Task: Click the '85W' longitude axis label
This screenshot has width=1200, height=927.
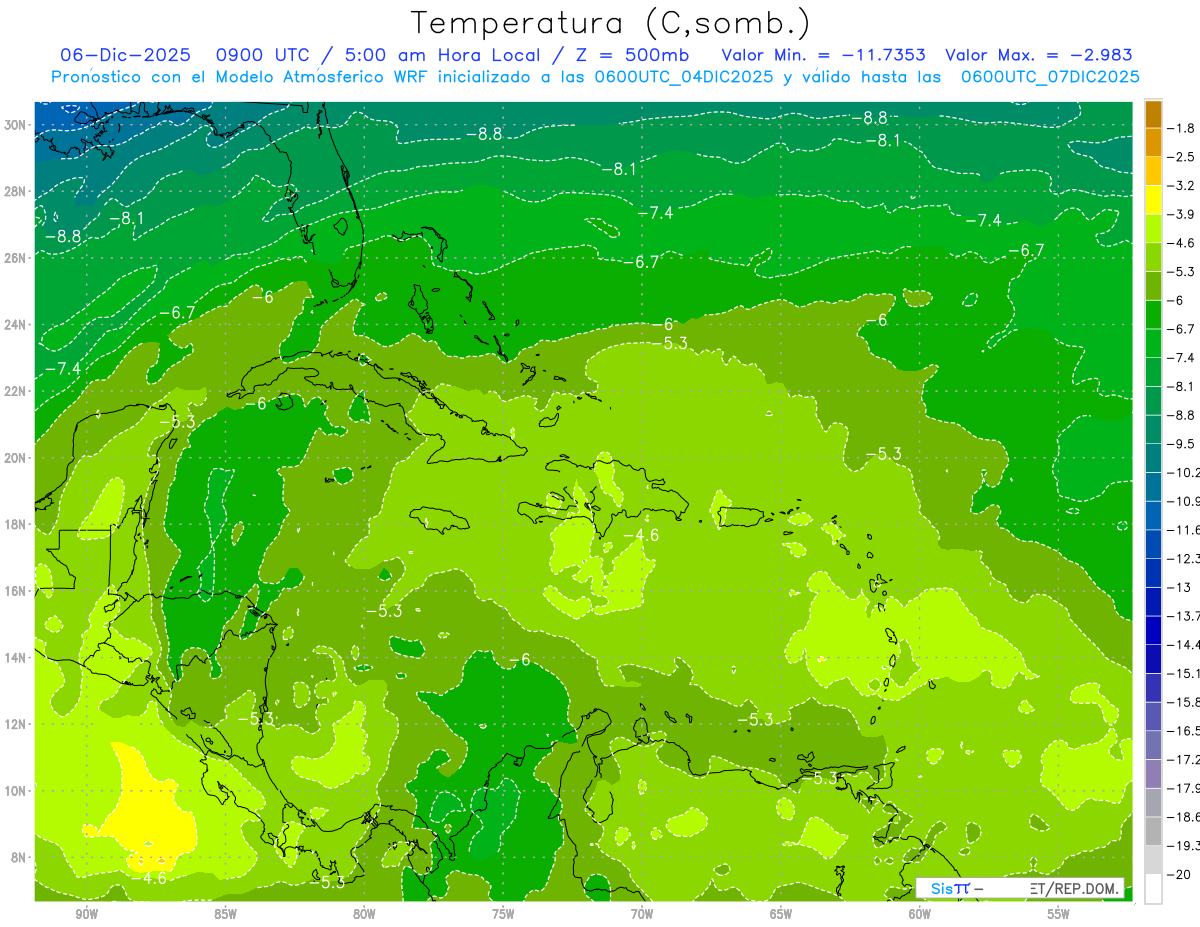Action: point(225,914)
